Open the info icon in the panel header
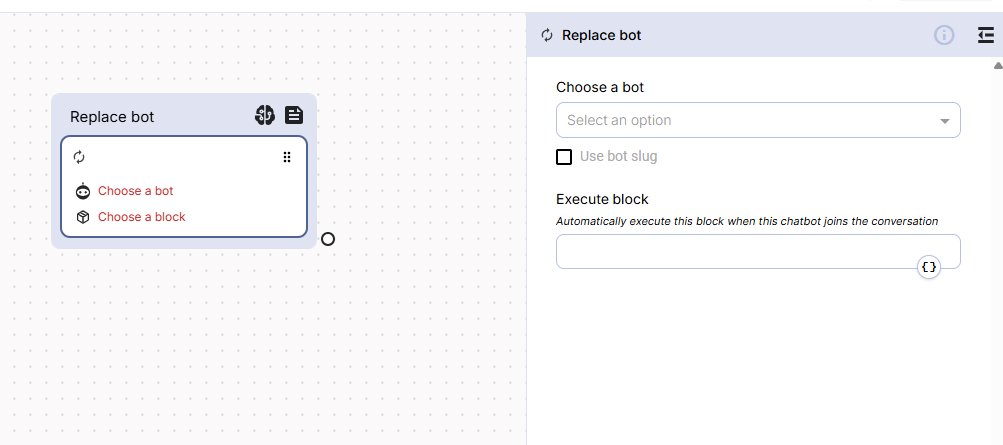Image resolution: width=1003 pixels, height=445 pixels. coord(944,35)
